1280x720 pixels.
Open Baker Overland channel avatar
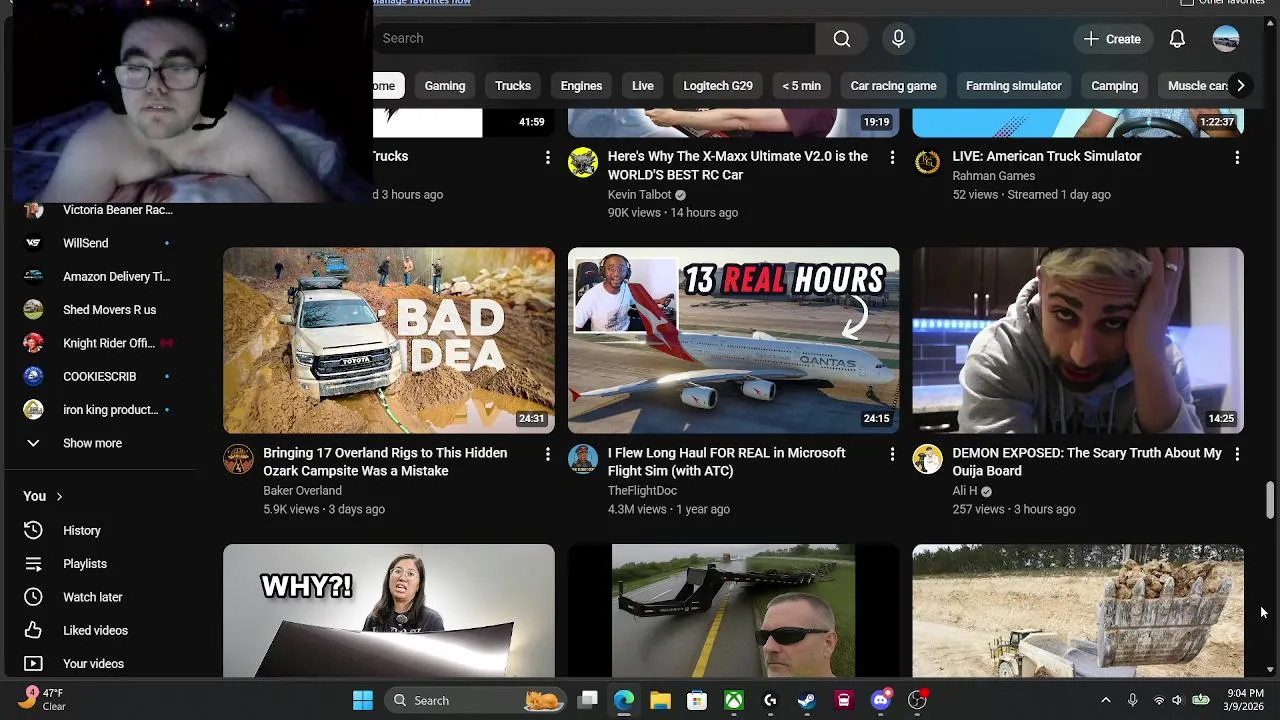point(238,459)
